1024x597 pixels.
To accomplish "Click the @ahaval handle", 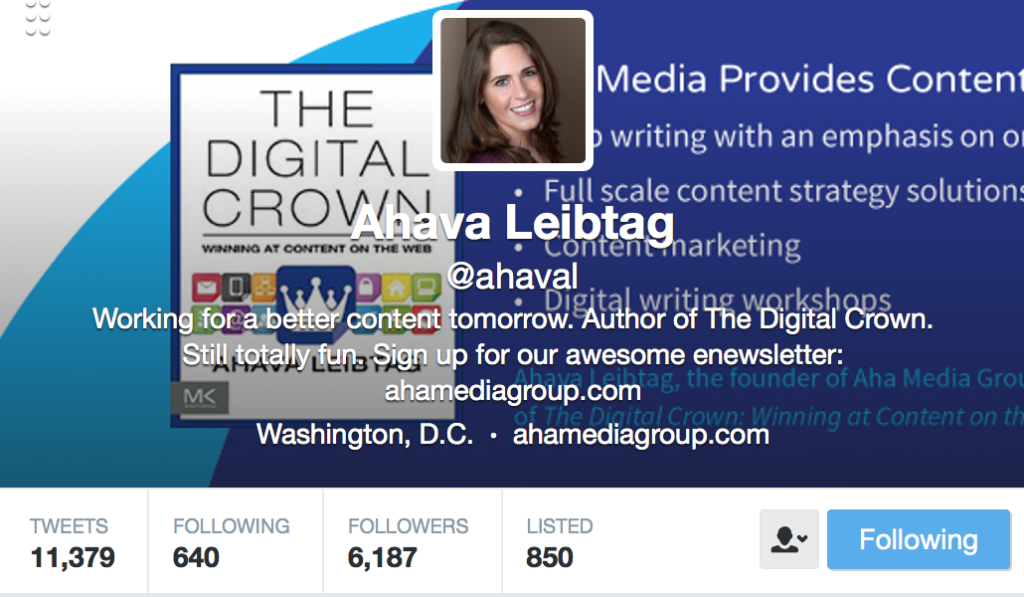I will (513, 276).
